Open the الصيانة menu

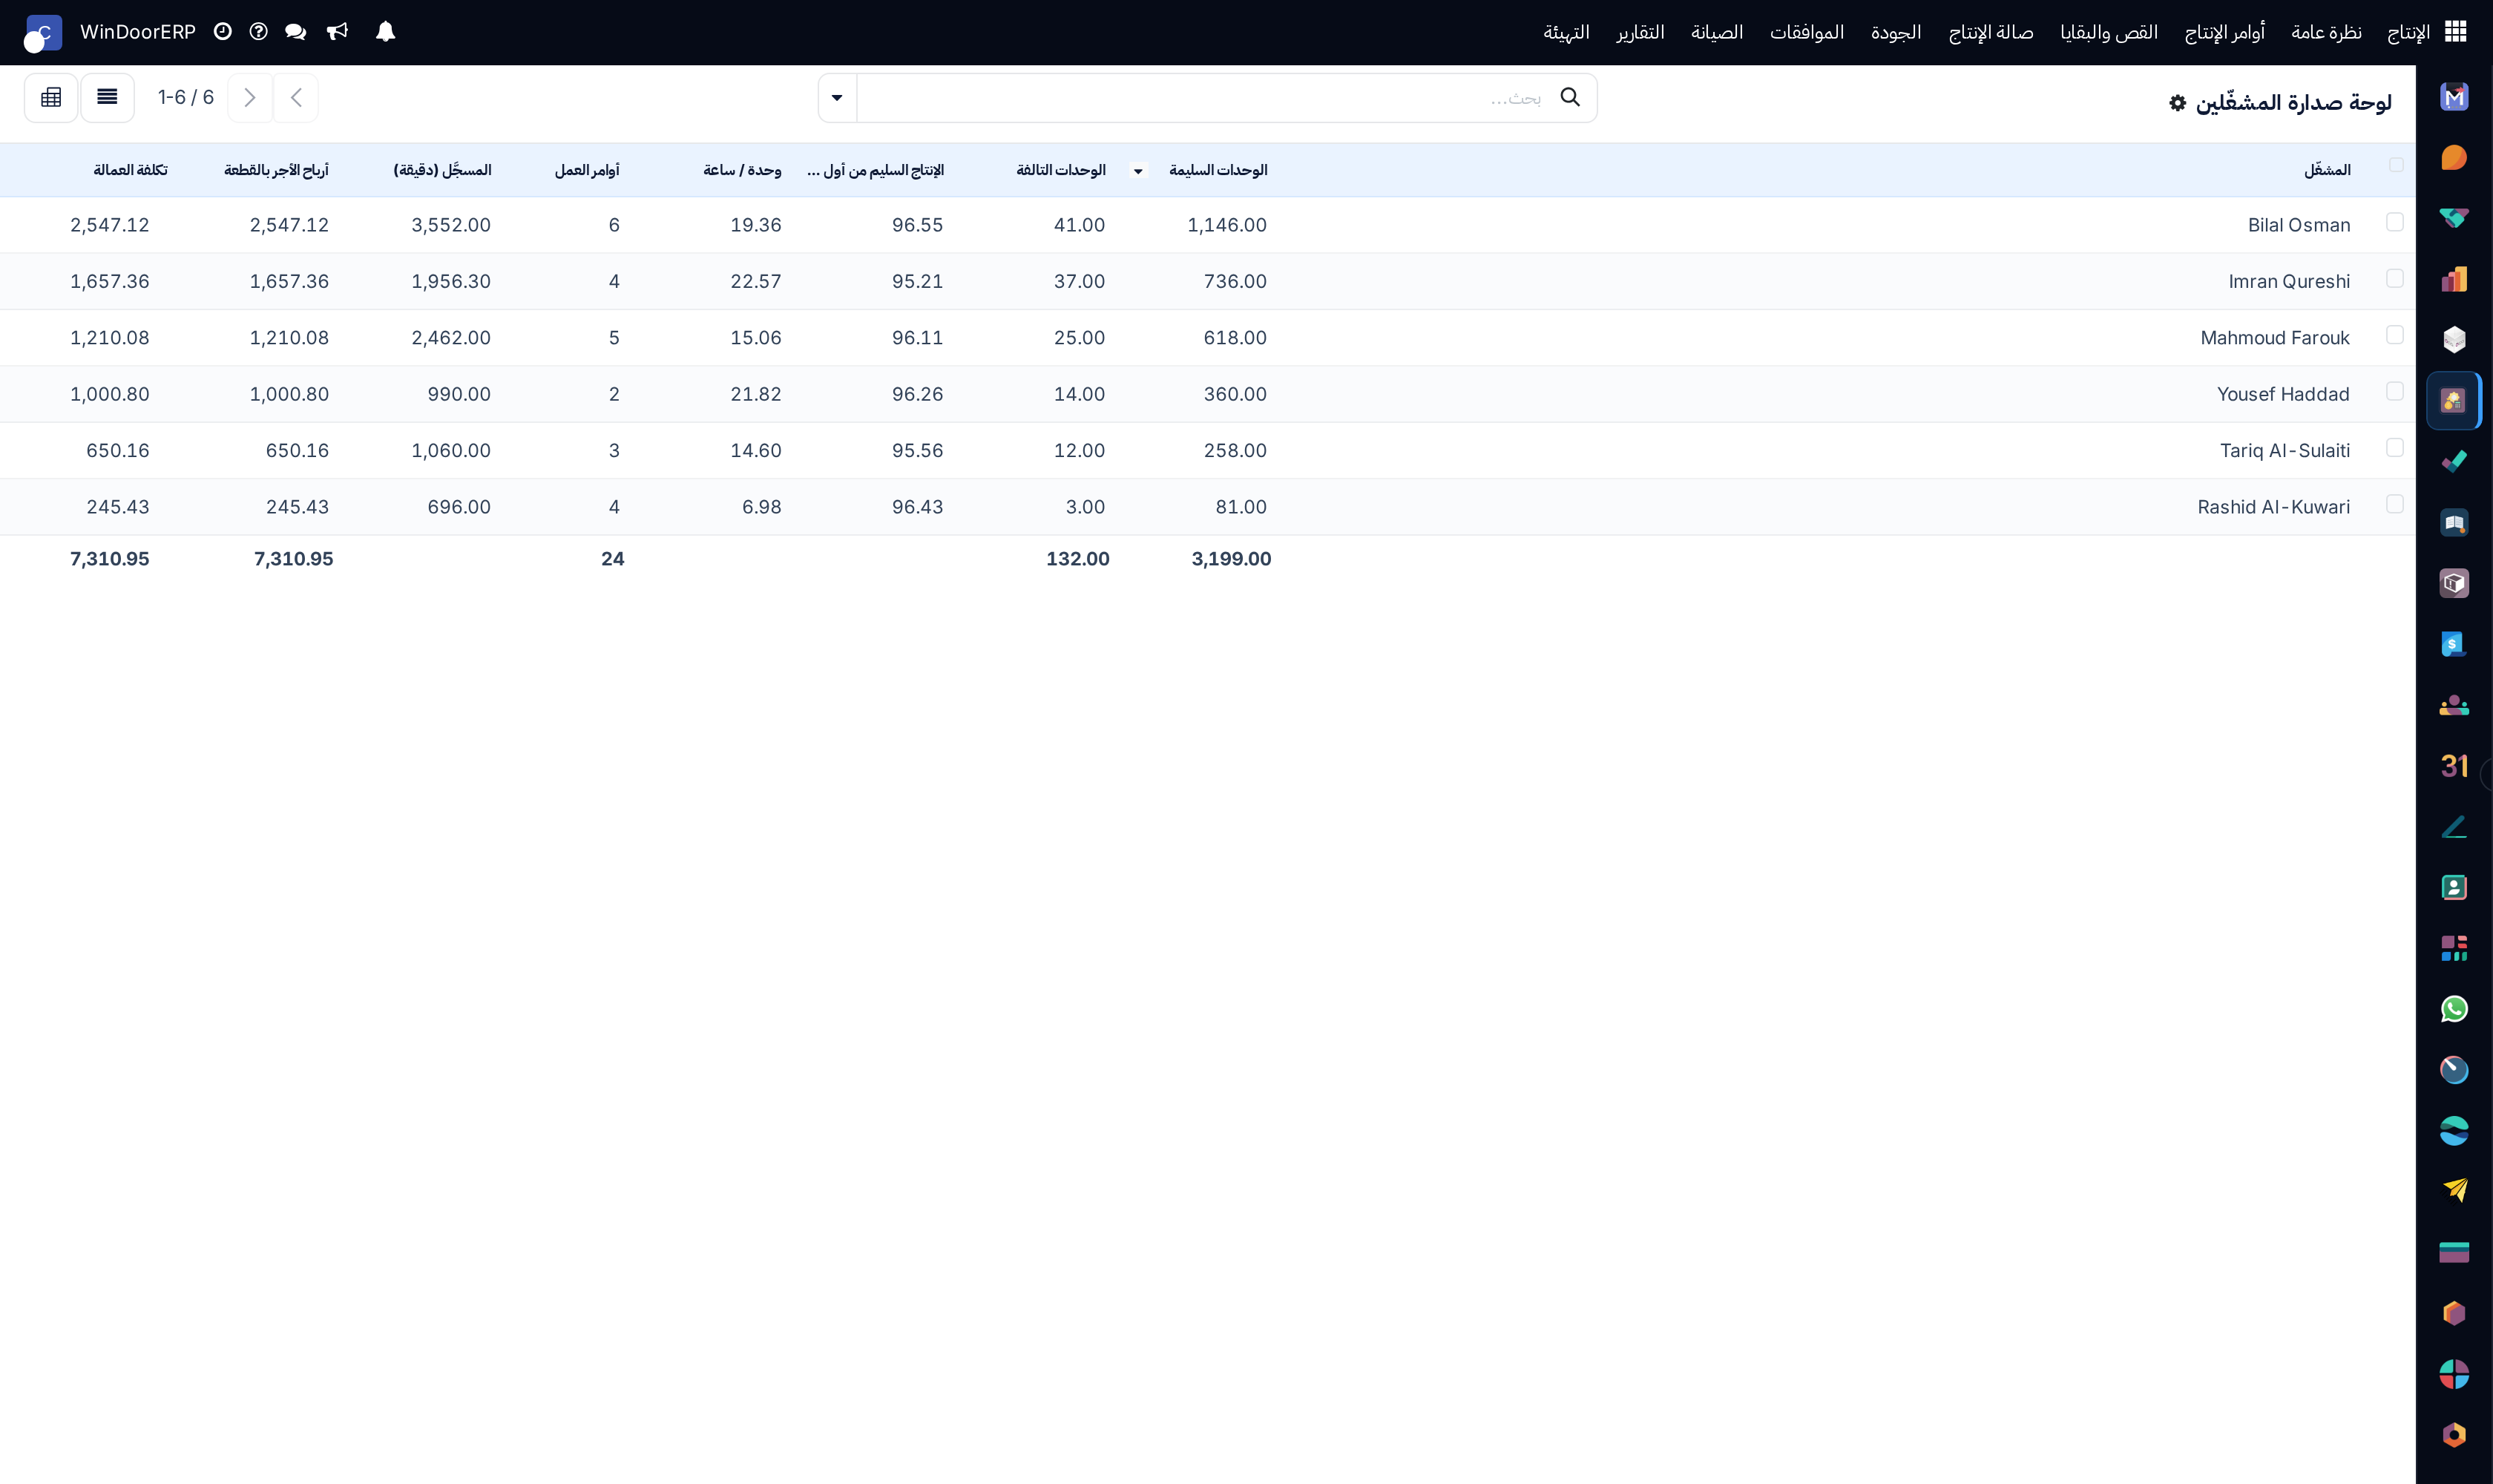click(x=1717, y=32)
